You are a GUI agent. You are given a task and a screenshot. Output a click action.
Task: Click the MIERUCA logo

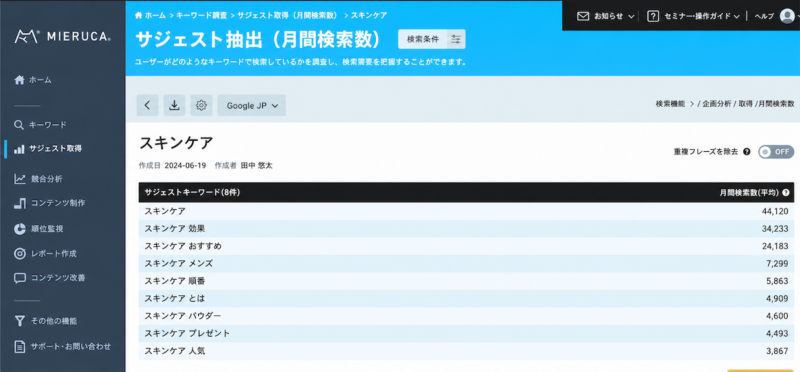[x=62, y=37]
